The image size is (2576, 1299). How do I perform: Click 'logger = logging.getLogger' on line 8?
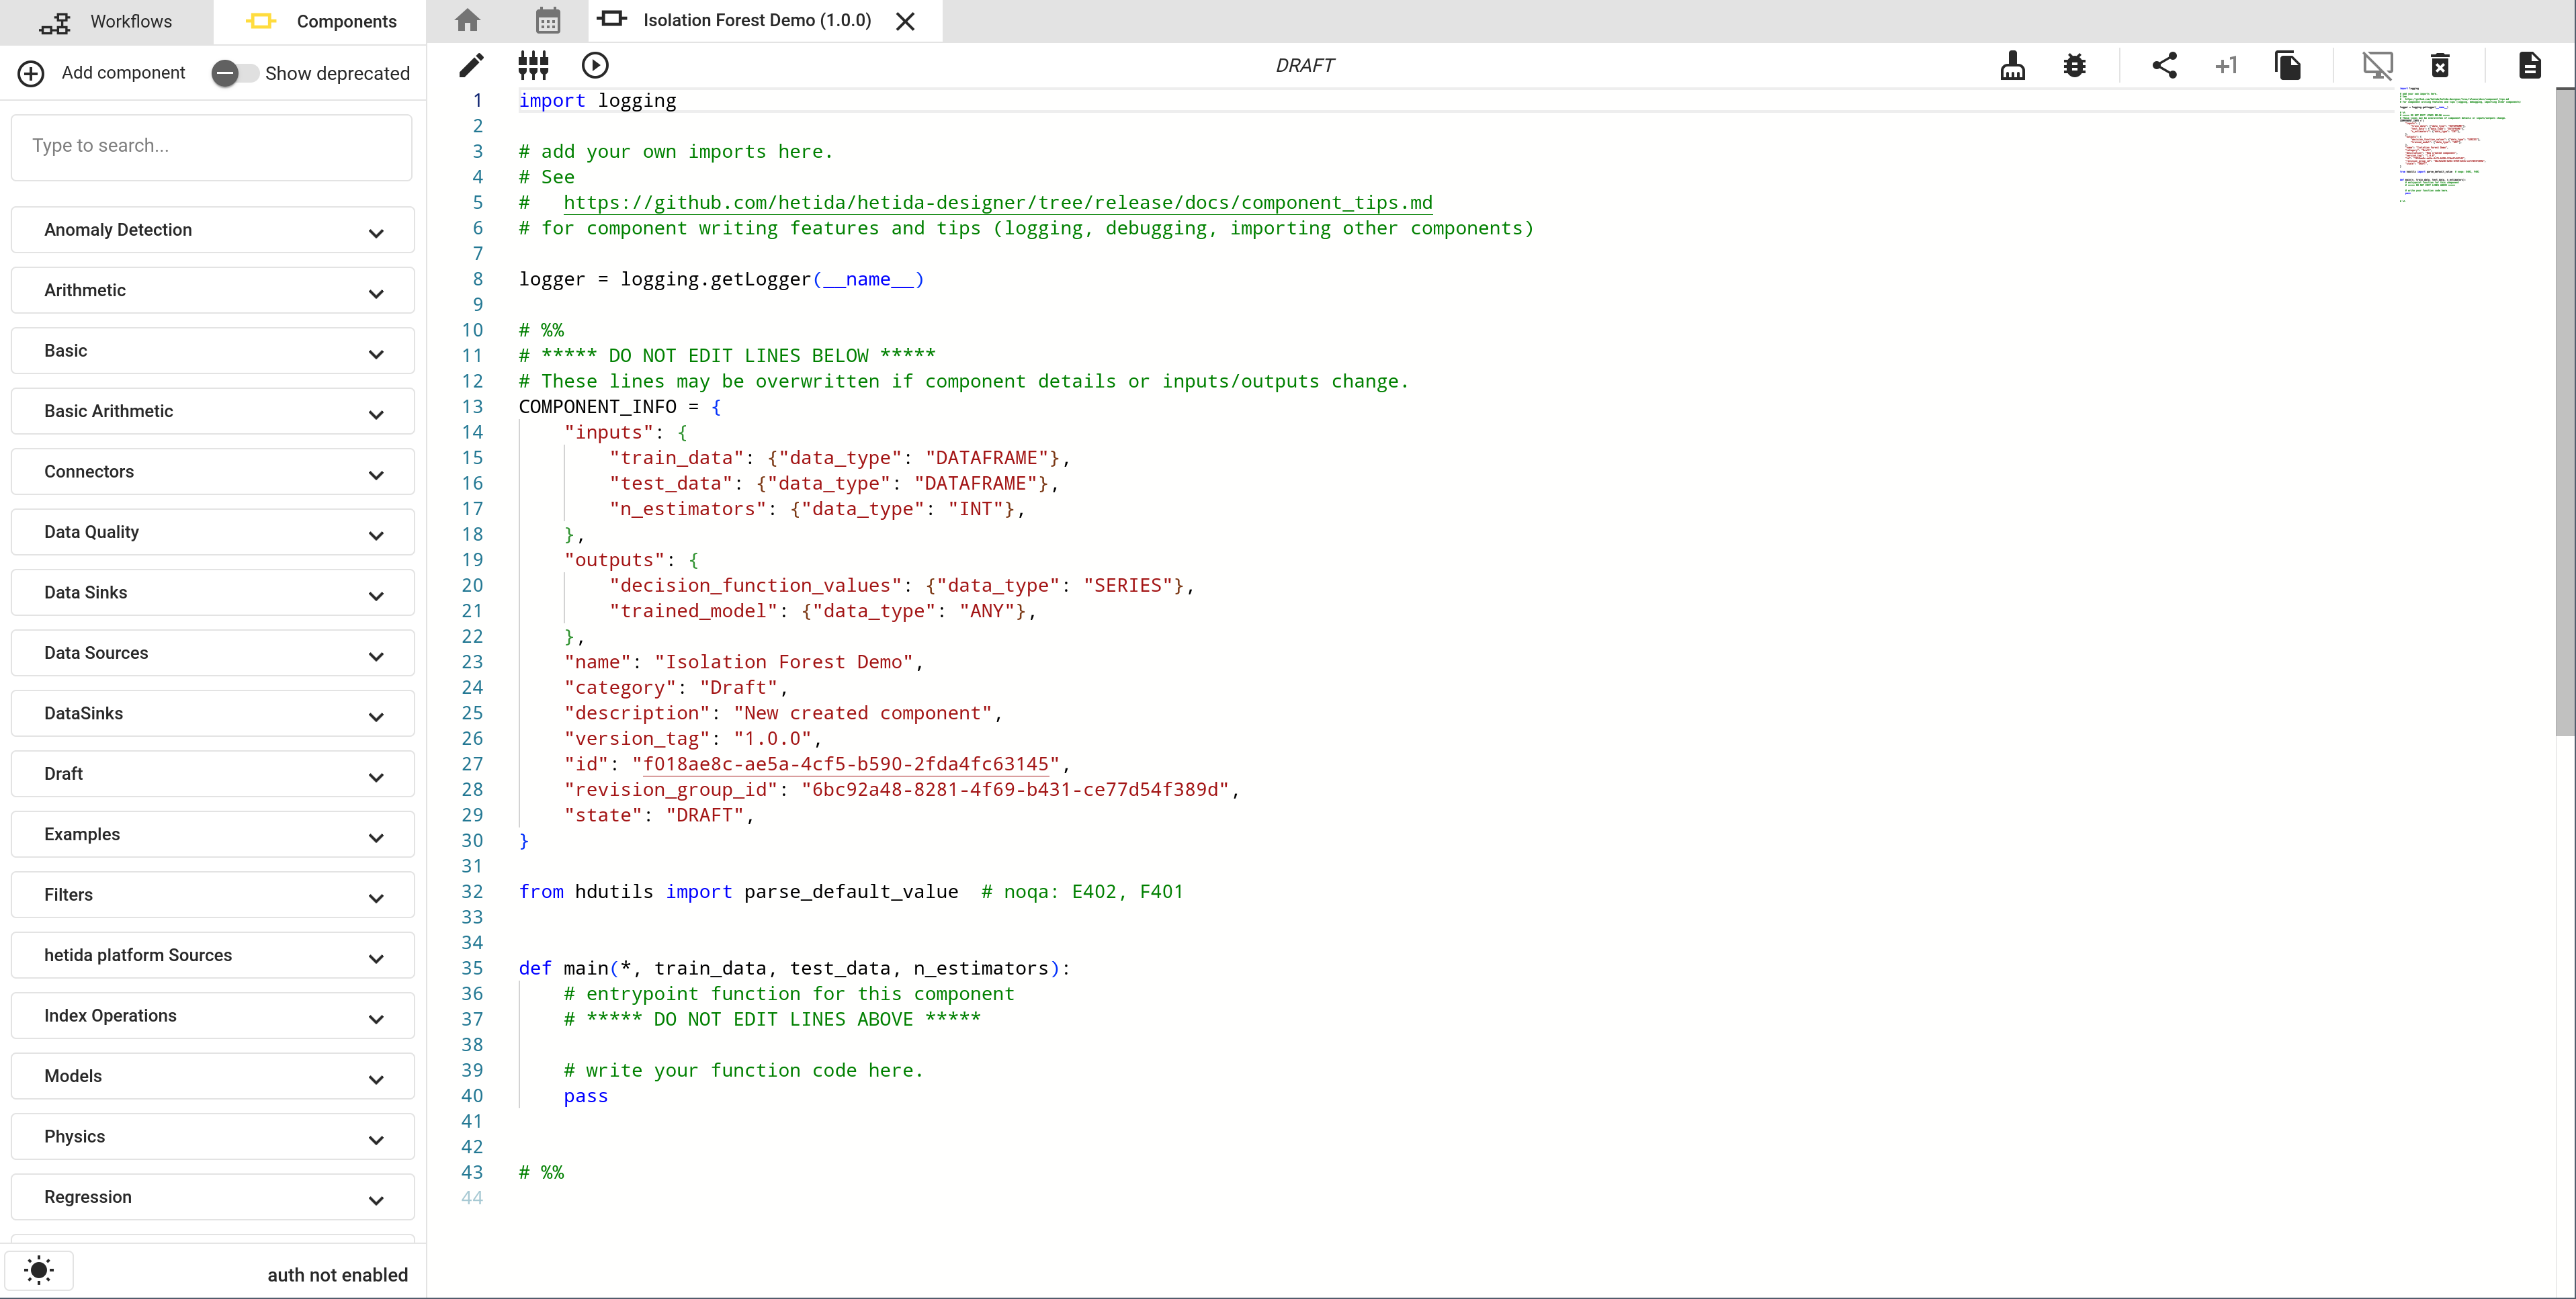coord(664,279)
